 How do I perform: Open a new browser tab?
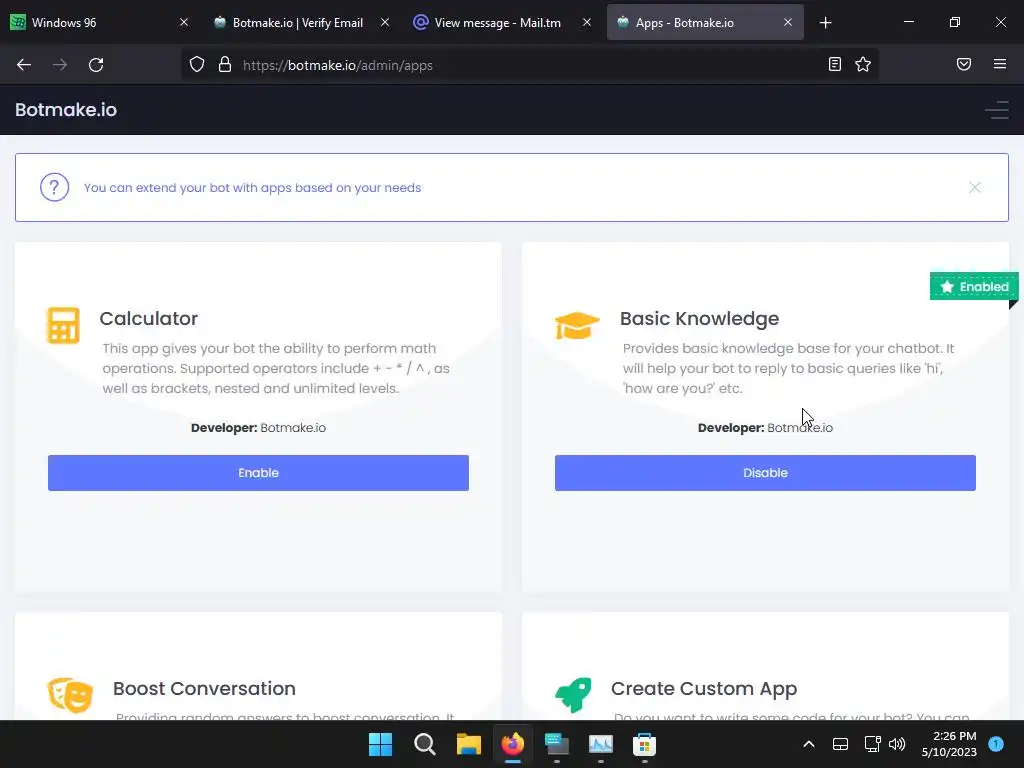pos(825,23)
